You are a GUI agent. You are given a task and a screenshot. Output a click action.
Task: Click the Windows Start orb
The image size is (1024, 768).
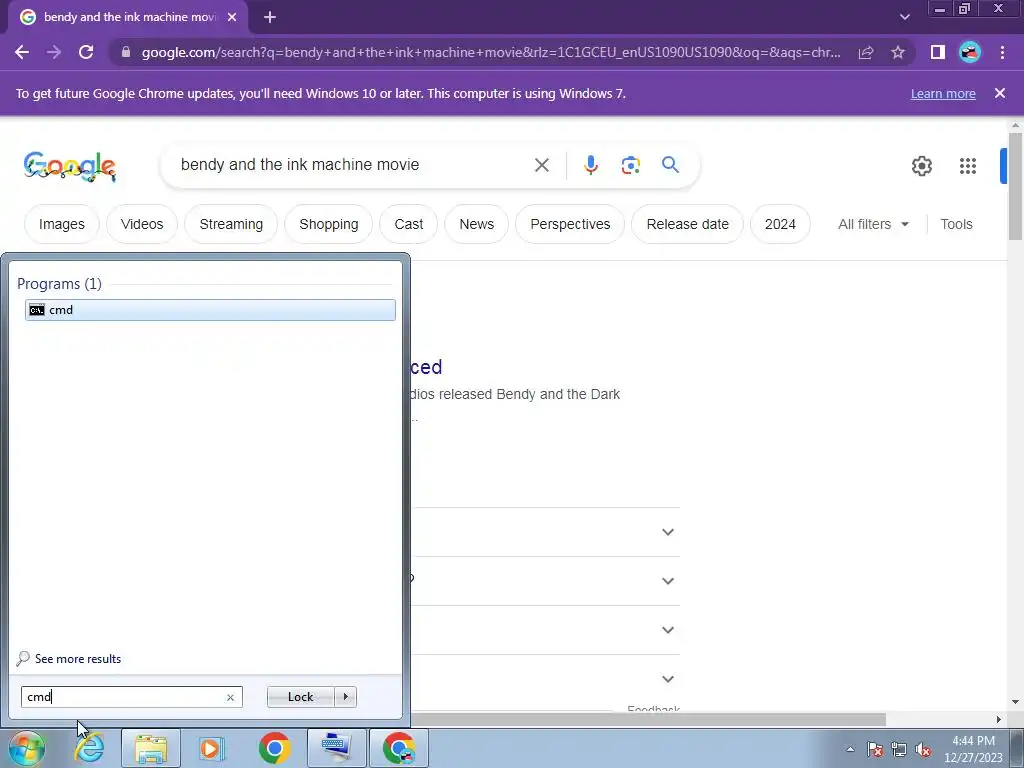[27, 748]
